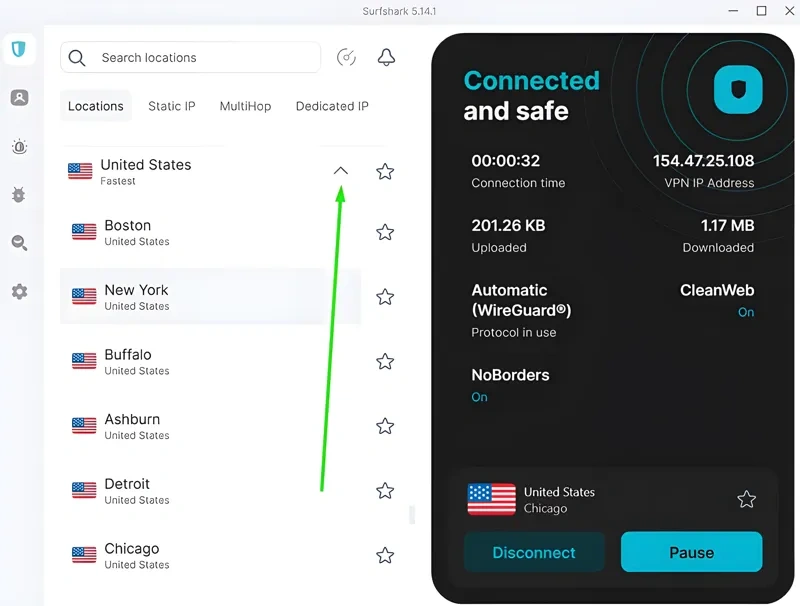Favorite the United States Fastest location
Screen dimensions: 800x606
(385, 172)
